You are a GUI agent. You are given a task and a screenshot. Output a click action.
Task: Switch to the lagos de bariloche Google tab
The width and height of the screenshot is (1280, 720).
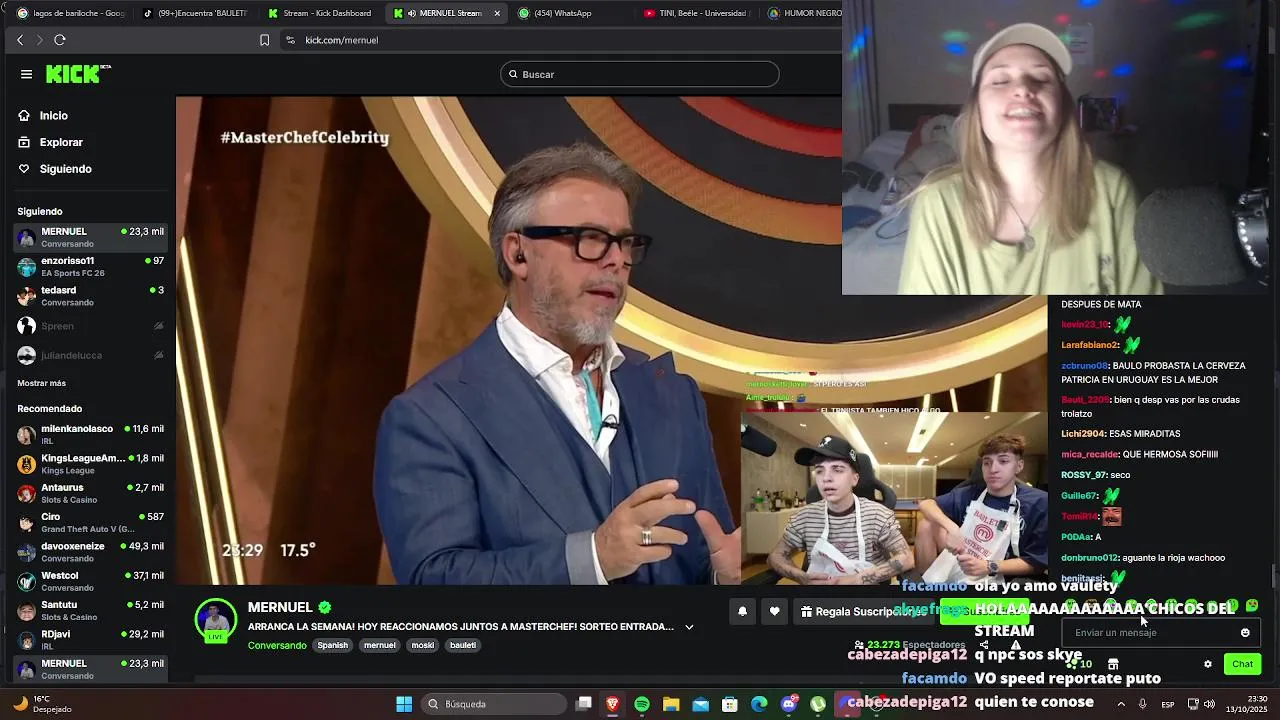click(70, 13)
